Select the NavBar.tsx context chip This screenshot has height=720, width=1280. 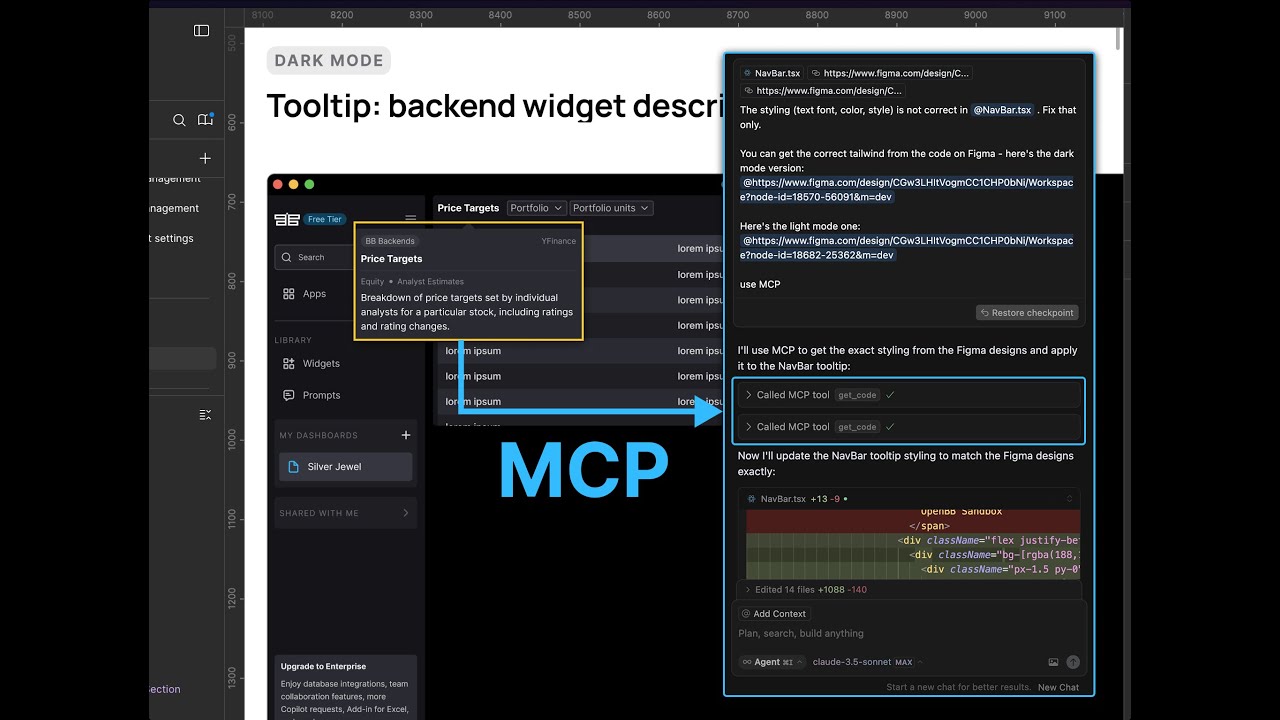pyautogui.click(x=772, y=73)
